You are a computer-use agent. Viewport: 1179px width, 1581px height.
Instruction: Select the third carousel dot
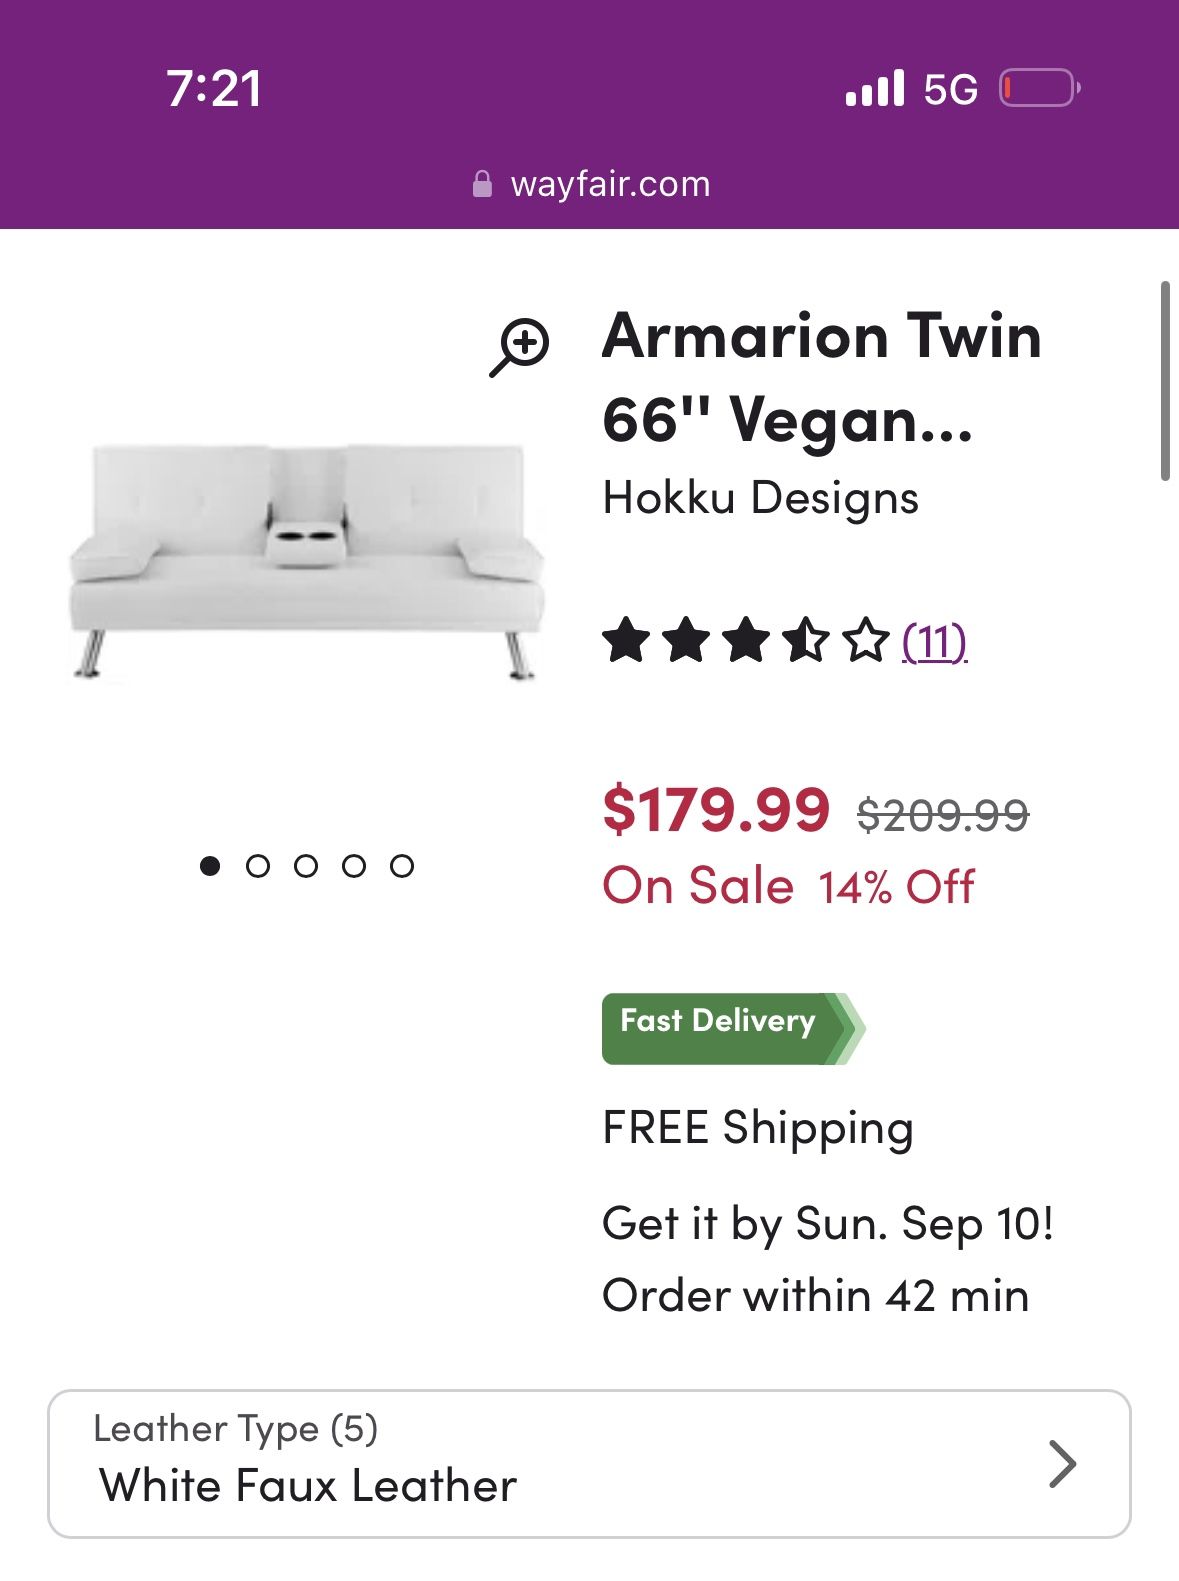(x=308, y=865)
